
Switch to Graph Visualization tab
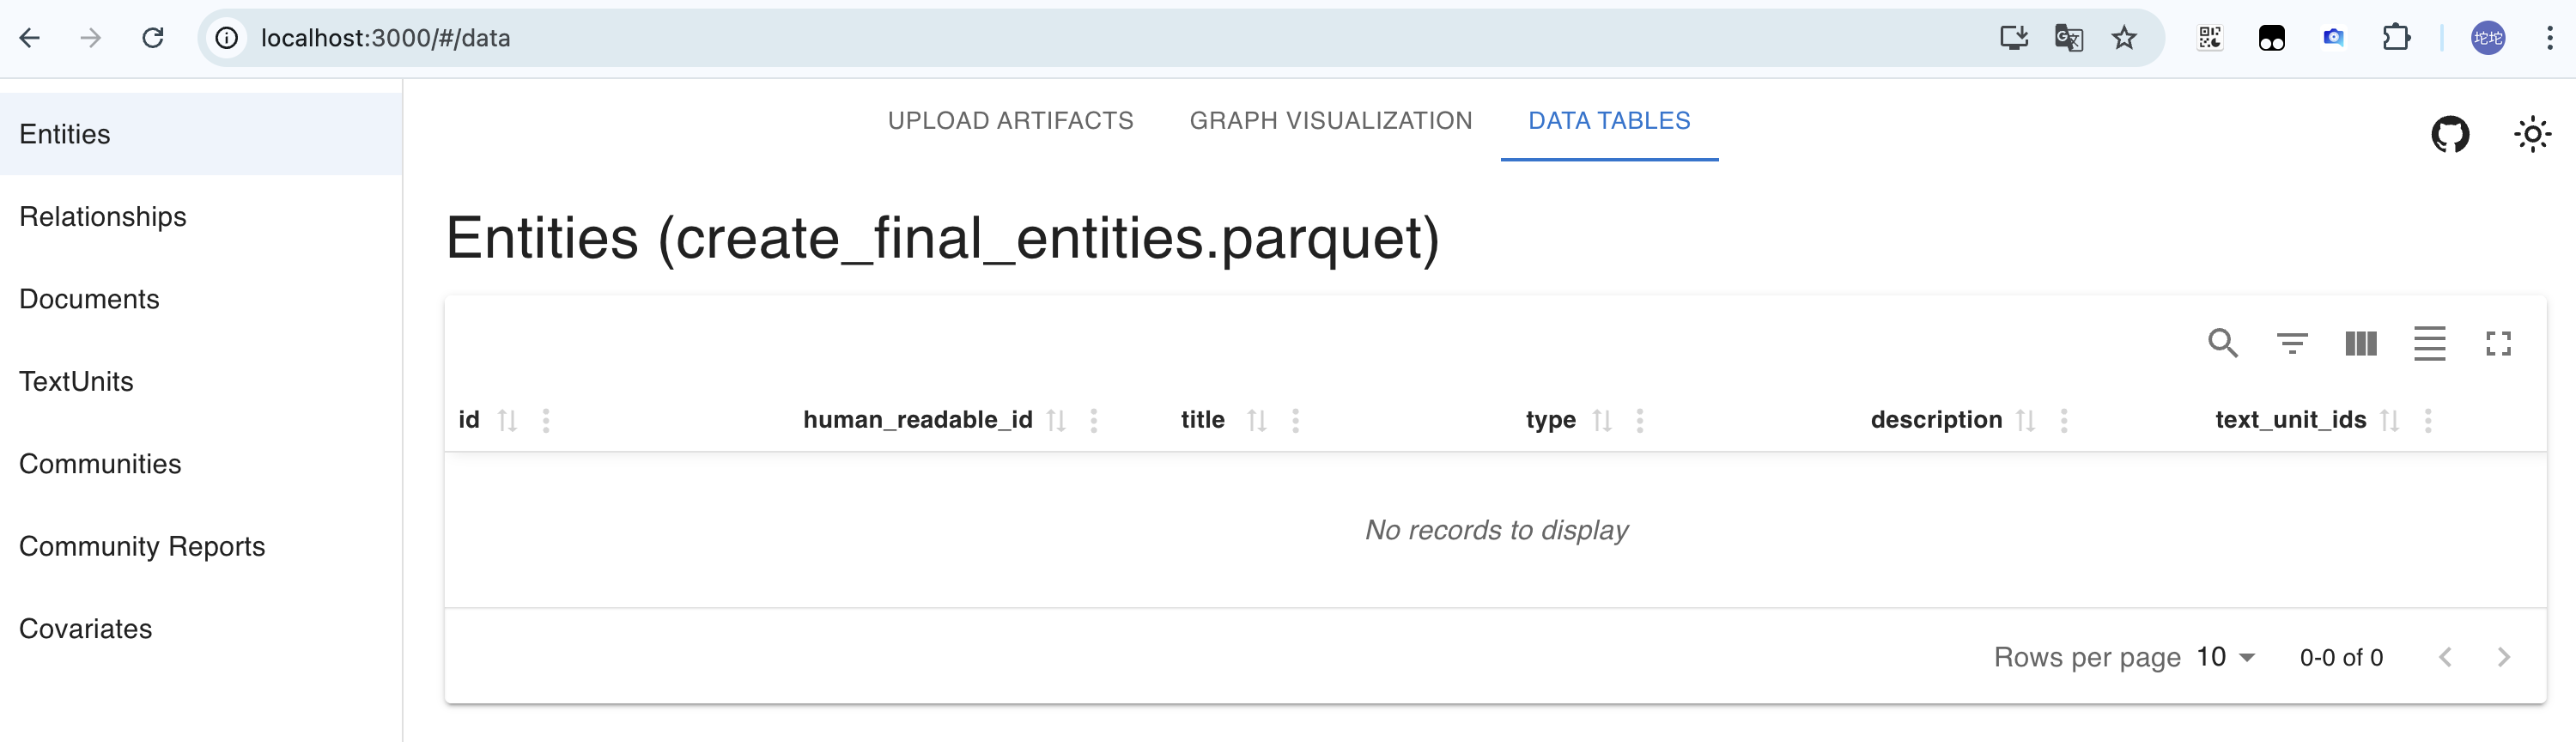pos(1330,121)
